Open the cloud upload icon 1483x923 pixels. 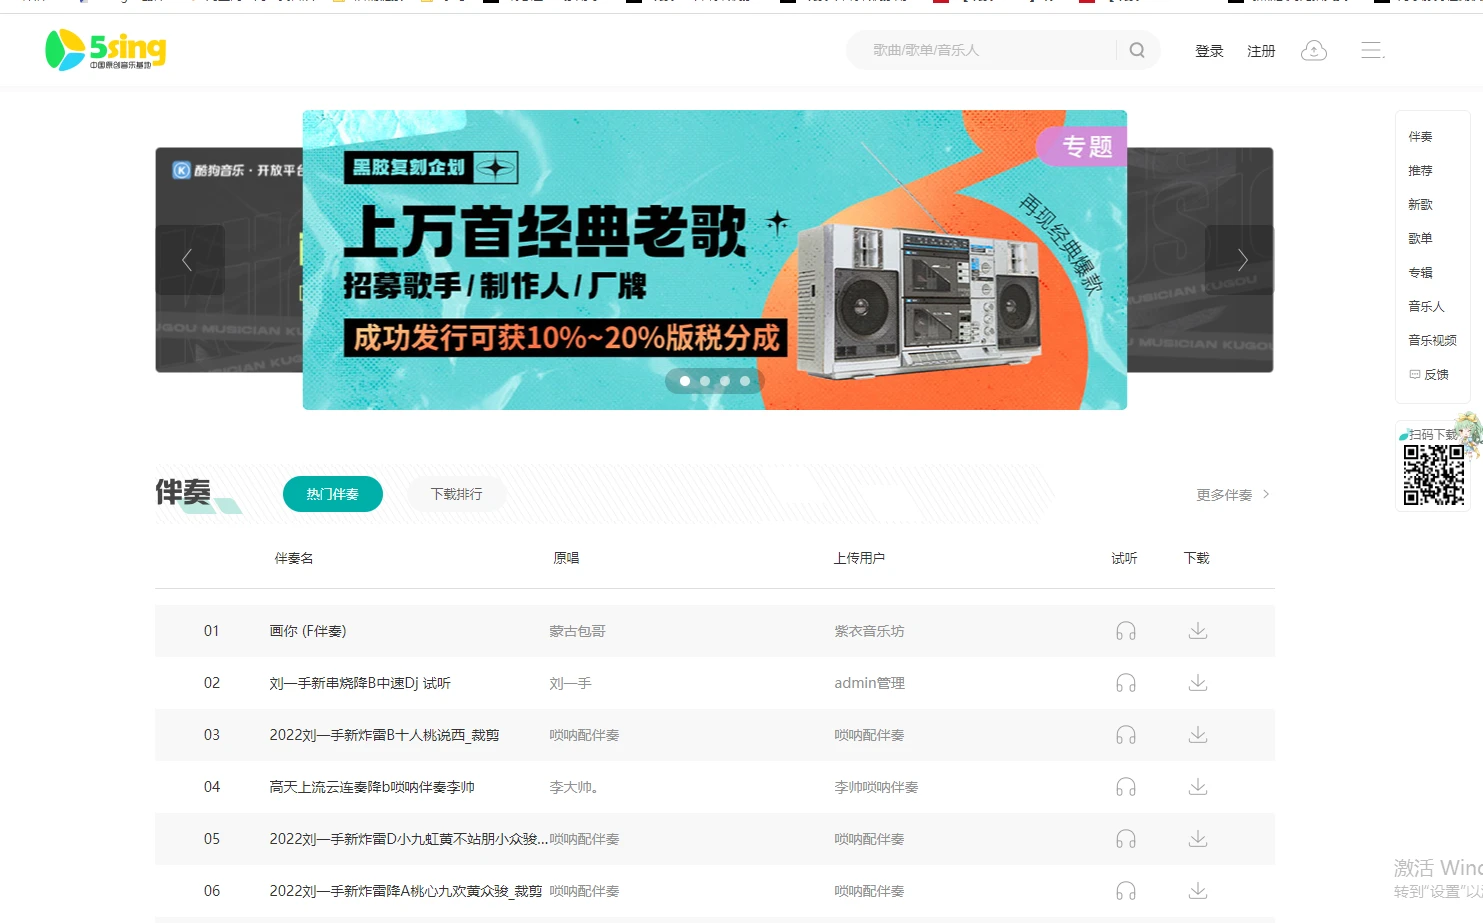(1314, 50)
